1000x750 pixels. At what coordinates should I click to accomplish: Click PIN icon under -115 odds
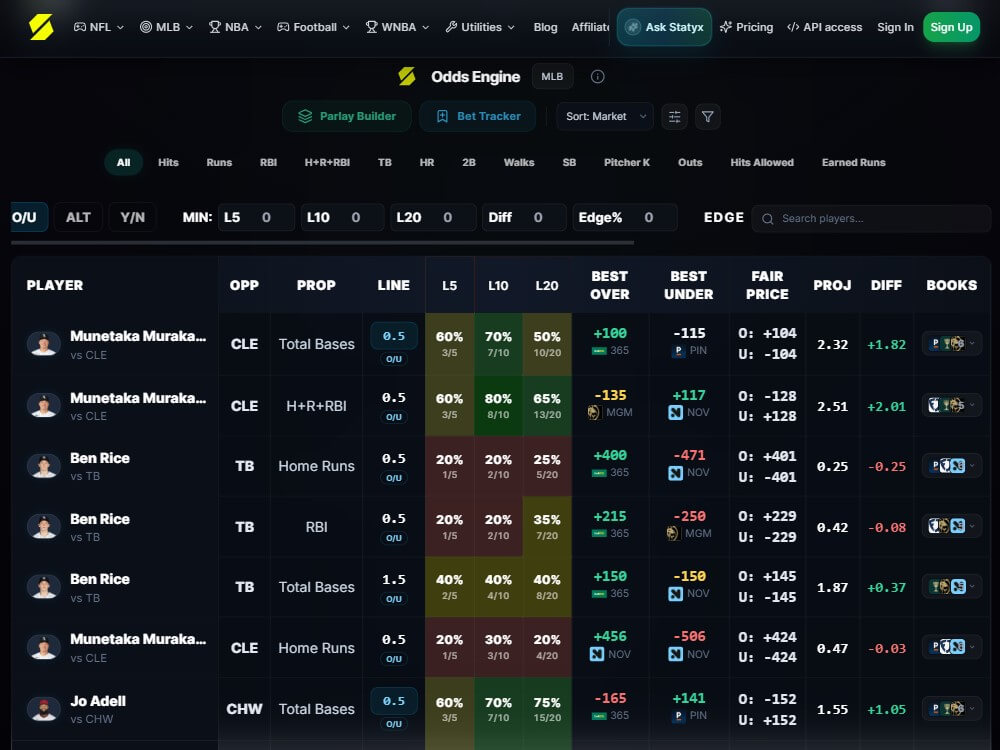coord(679,350)
